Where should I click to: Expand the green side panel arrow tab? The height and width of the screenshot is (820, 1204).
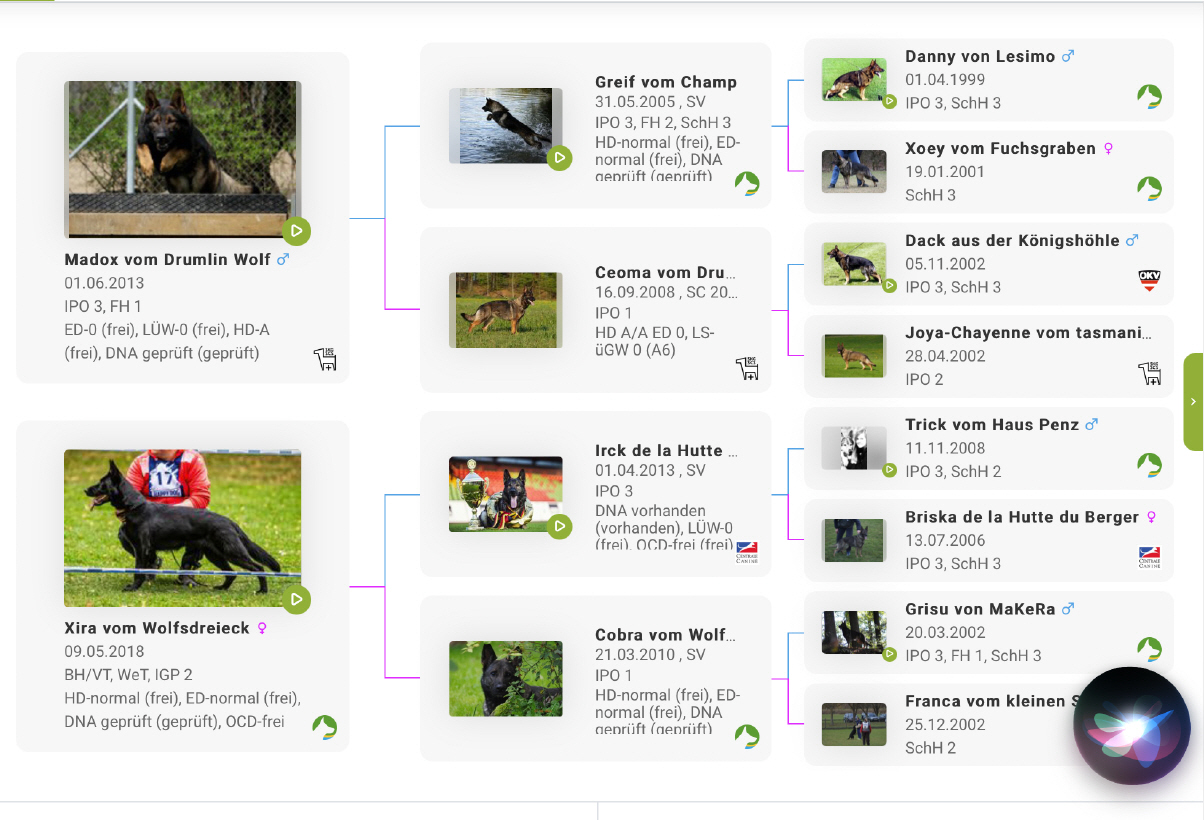(x=1193, y=401)
